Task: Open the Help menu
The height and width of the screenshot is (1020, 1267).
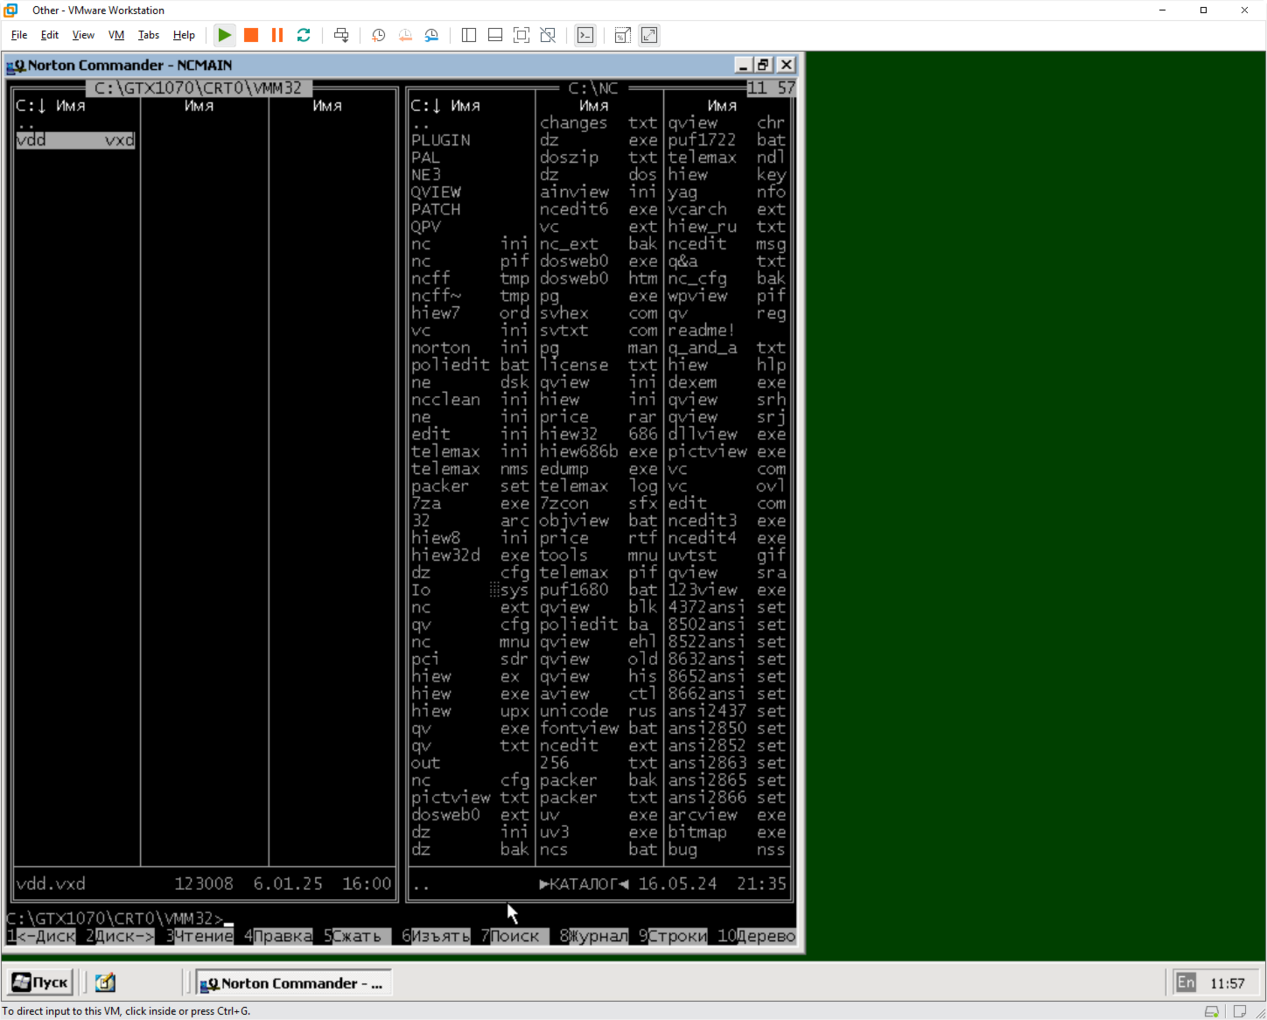Action: coord(184,35)
